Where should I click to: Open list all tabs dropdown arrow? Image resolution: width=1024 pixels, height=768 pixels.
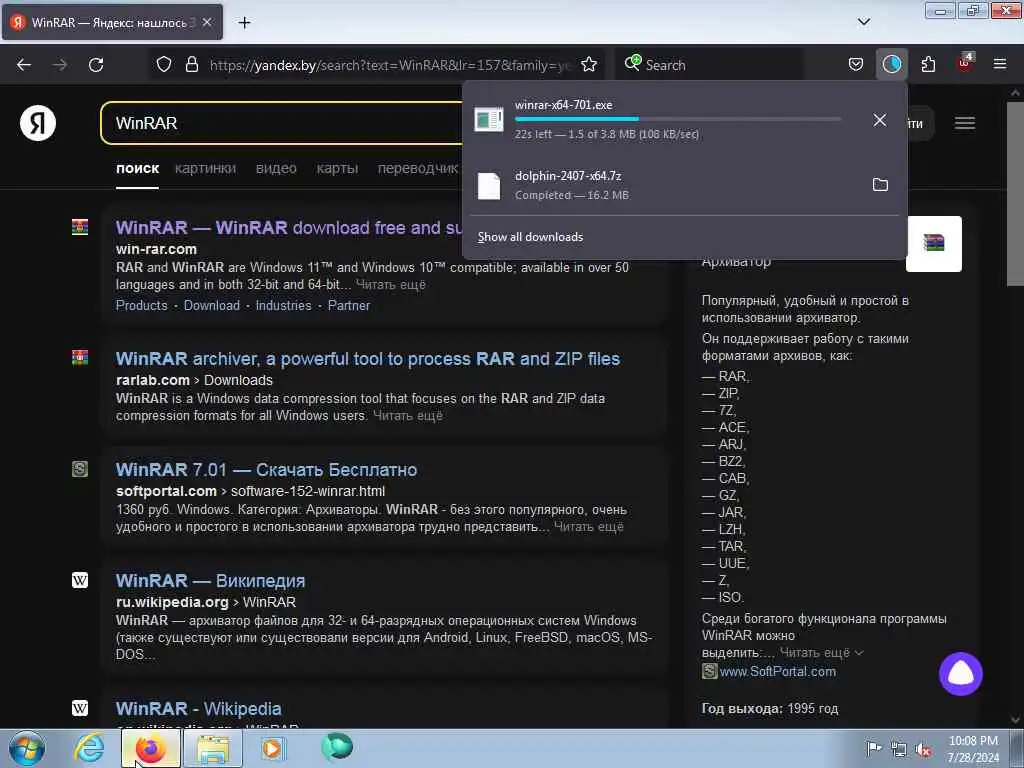[863, 22]
